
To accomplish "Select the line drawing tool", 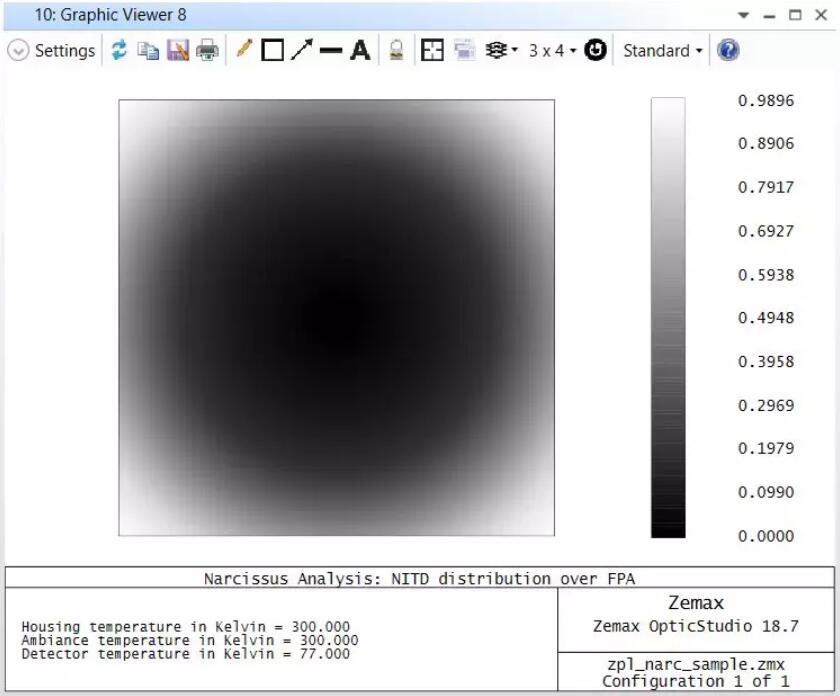I will click(330, 50).
